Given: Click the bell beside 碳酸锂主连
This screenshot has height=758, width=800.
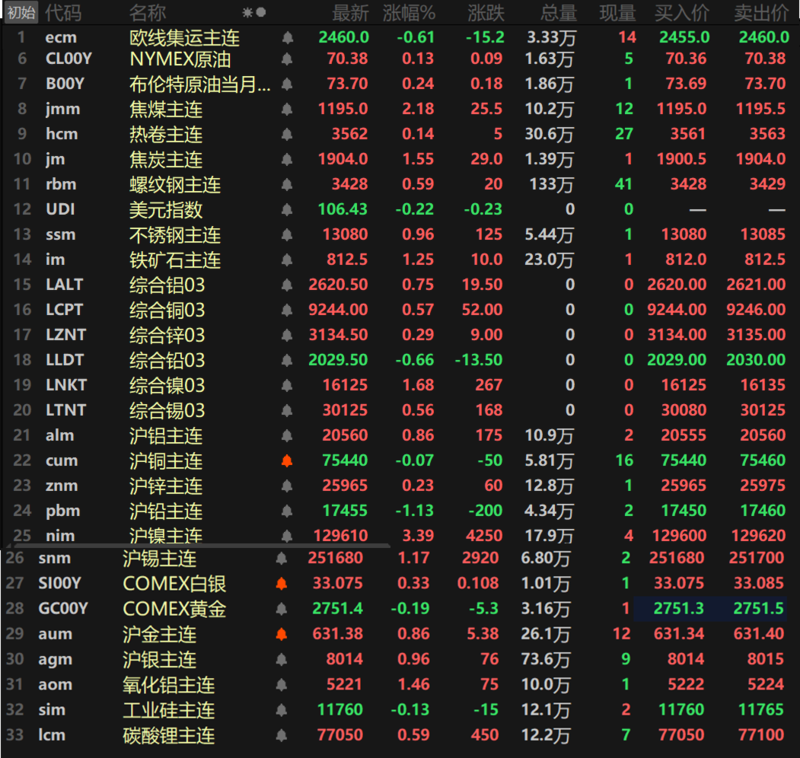Looking at the screenshot, I should click(281, 735).
